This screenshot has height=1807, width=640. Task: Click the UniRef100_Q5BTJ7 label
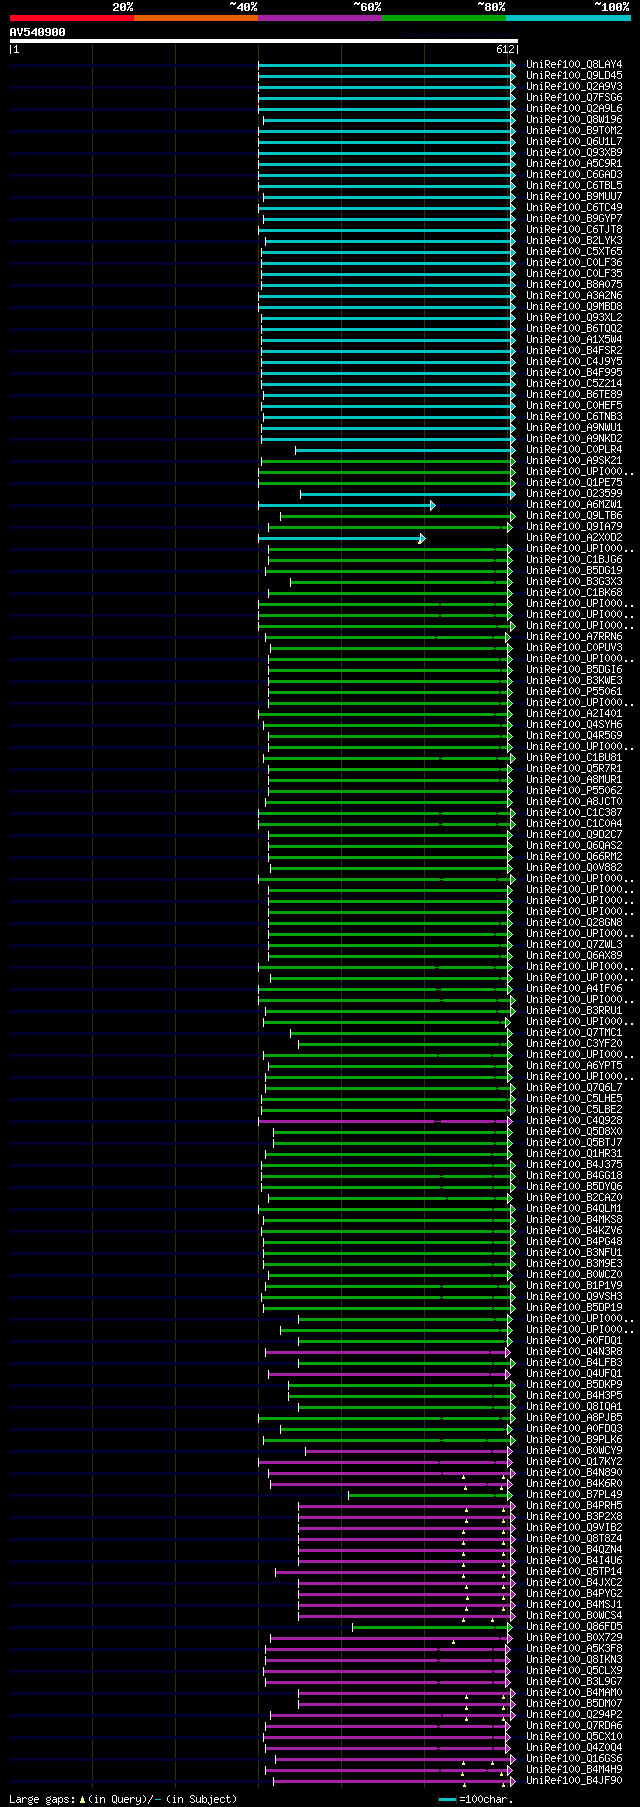574,1143
